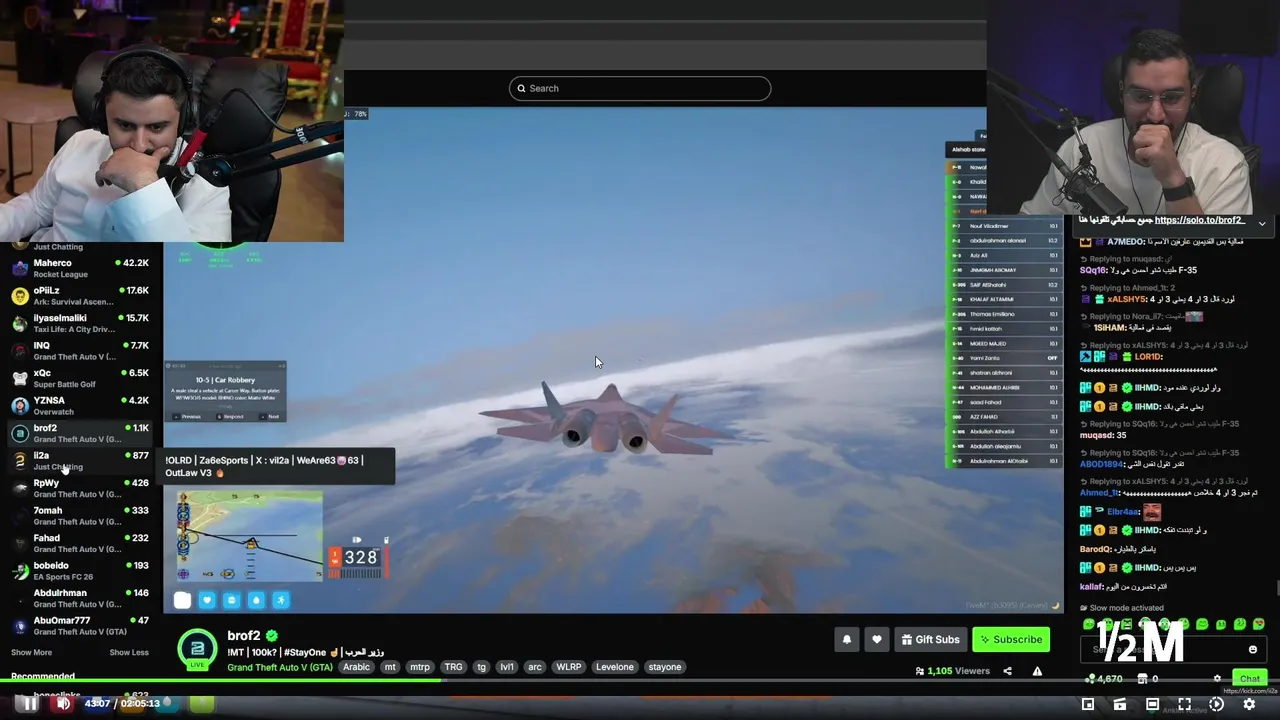Select brof2 channel in sidebar
The height and width of the screenshot is (720, 1280).
(80, 433)
